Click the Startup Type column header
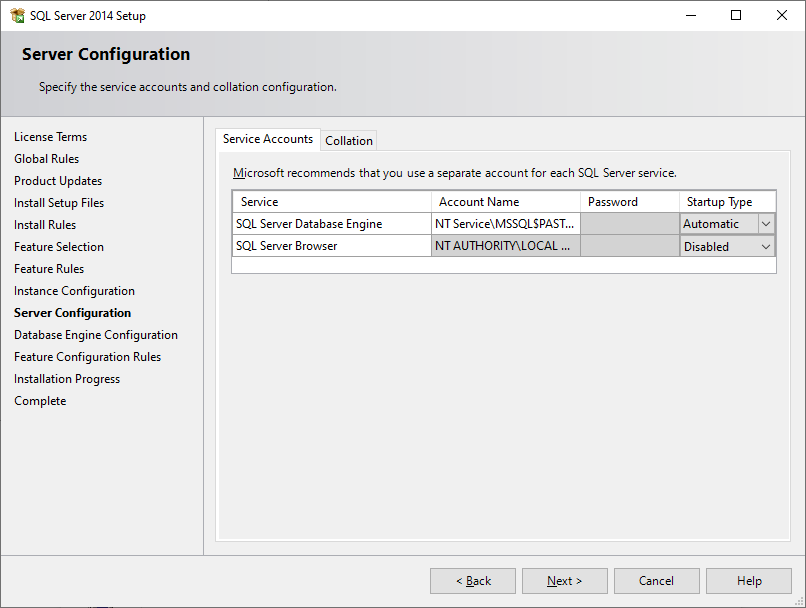 [727, 202]
